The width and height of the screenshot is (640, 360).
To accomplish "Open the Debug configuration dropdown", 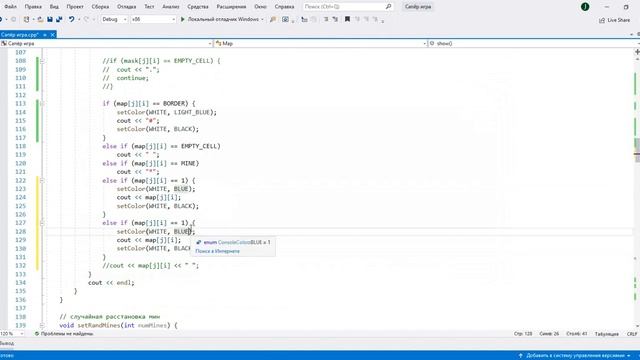I will 114,19.
